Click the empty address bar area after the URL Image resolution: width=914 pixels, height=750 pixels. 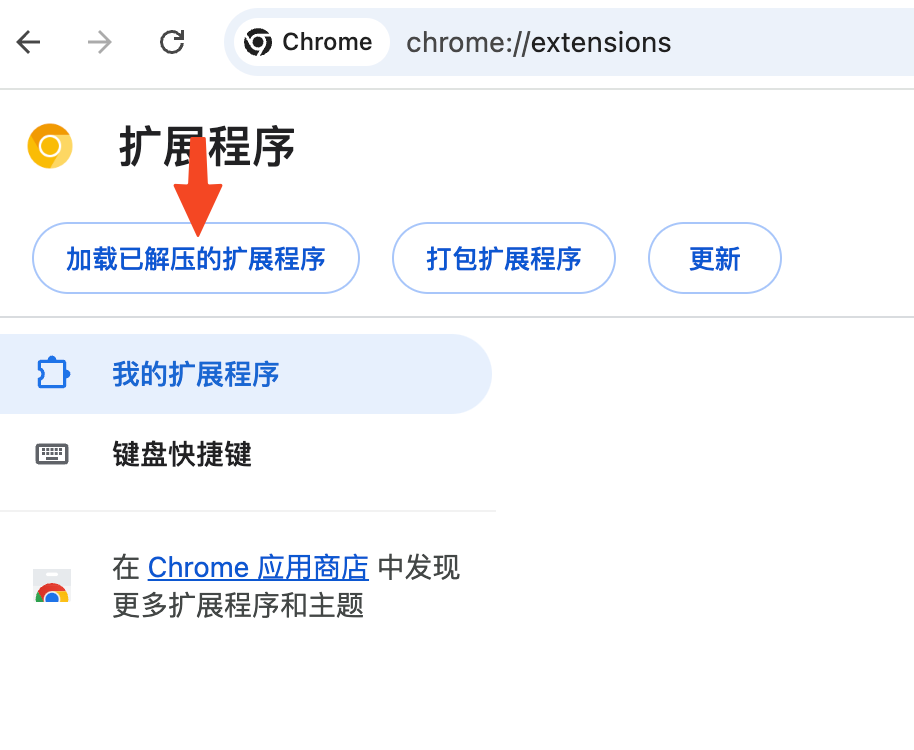point(793,43)
